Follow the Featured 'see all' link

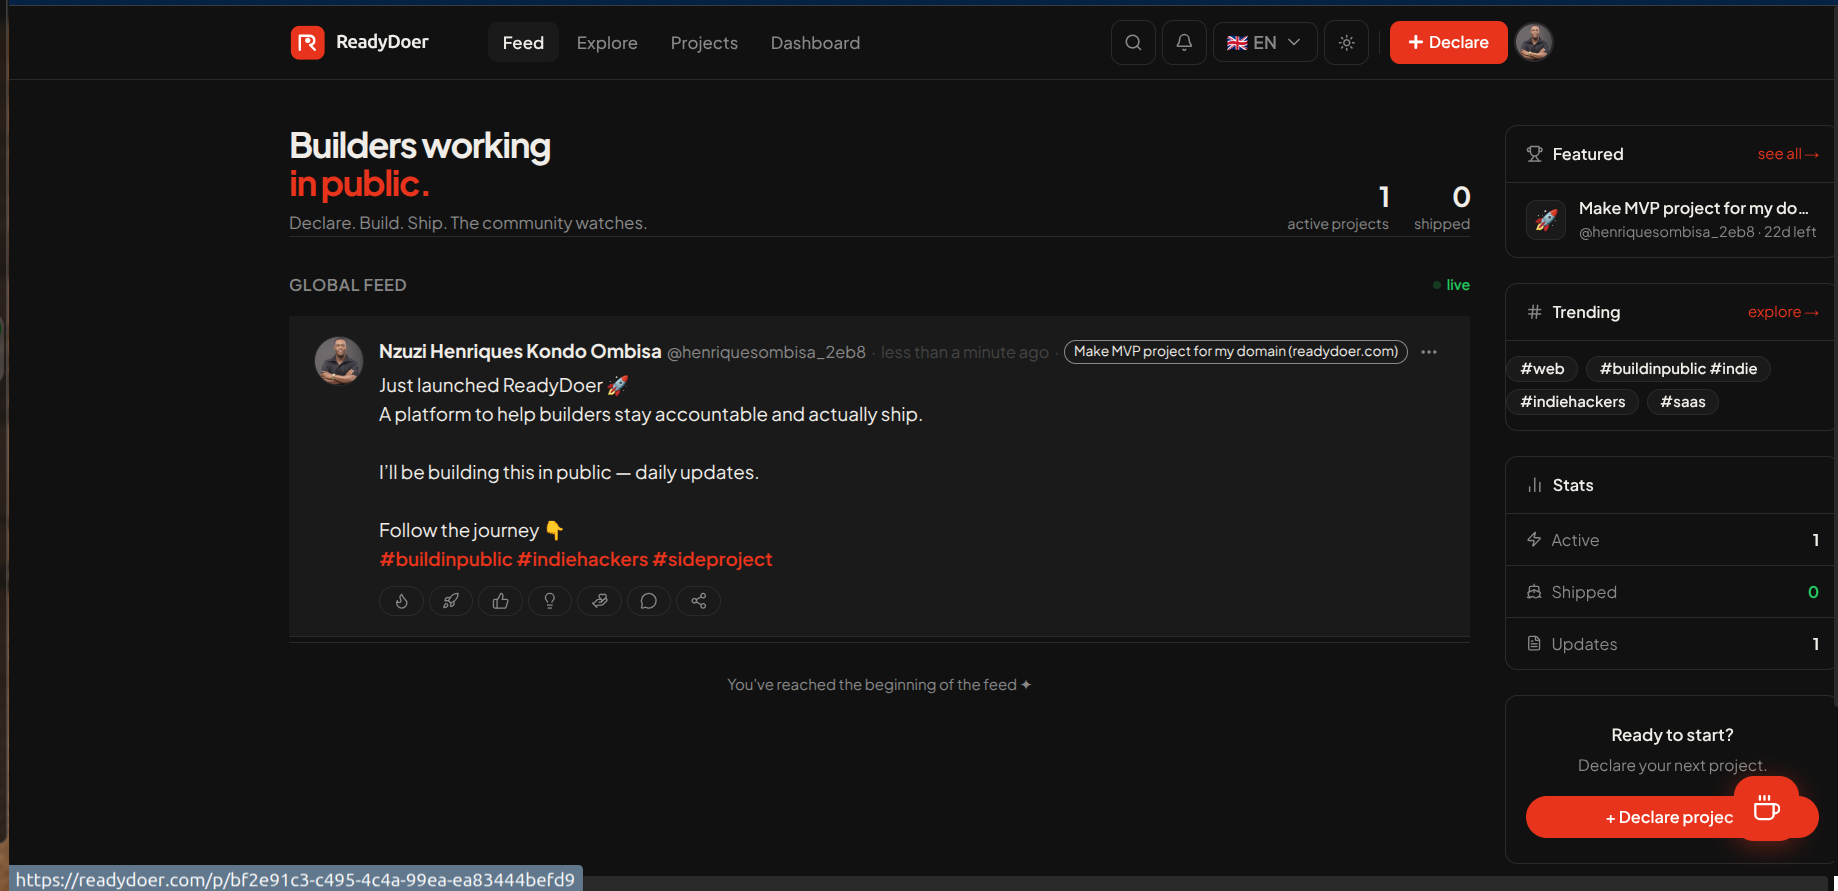tap(1787, 154)
